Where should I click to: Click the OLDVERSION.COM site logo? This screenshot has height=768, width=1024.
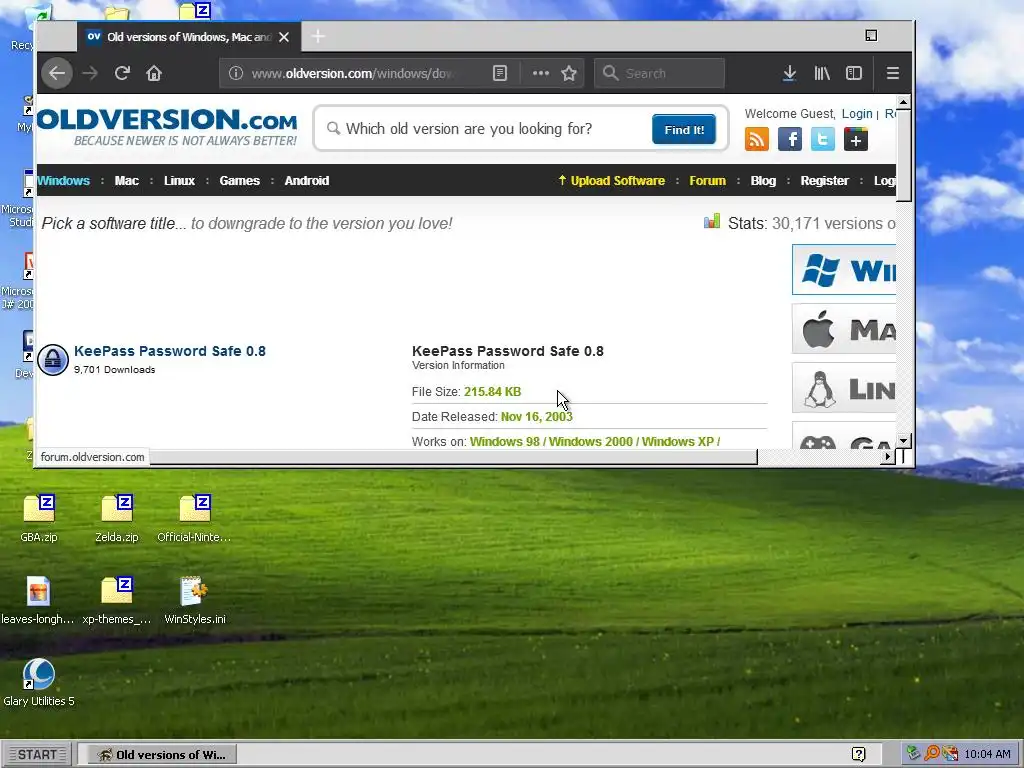click(x=167, y=127)
